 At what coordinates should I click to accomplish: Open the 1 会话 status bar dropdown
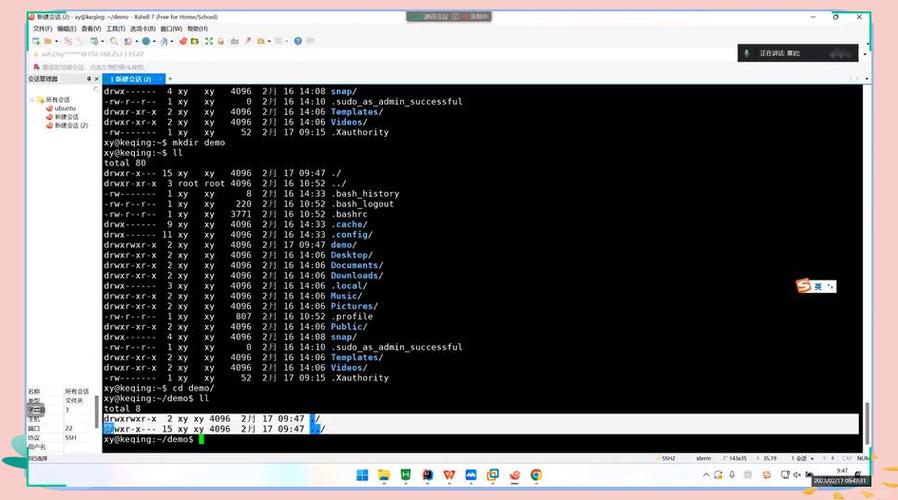tap(801, 459)
